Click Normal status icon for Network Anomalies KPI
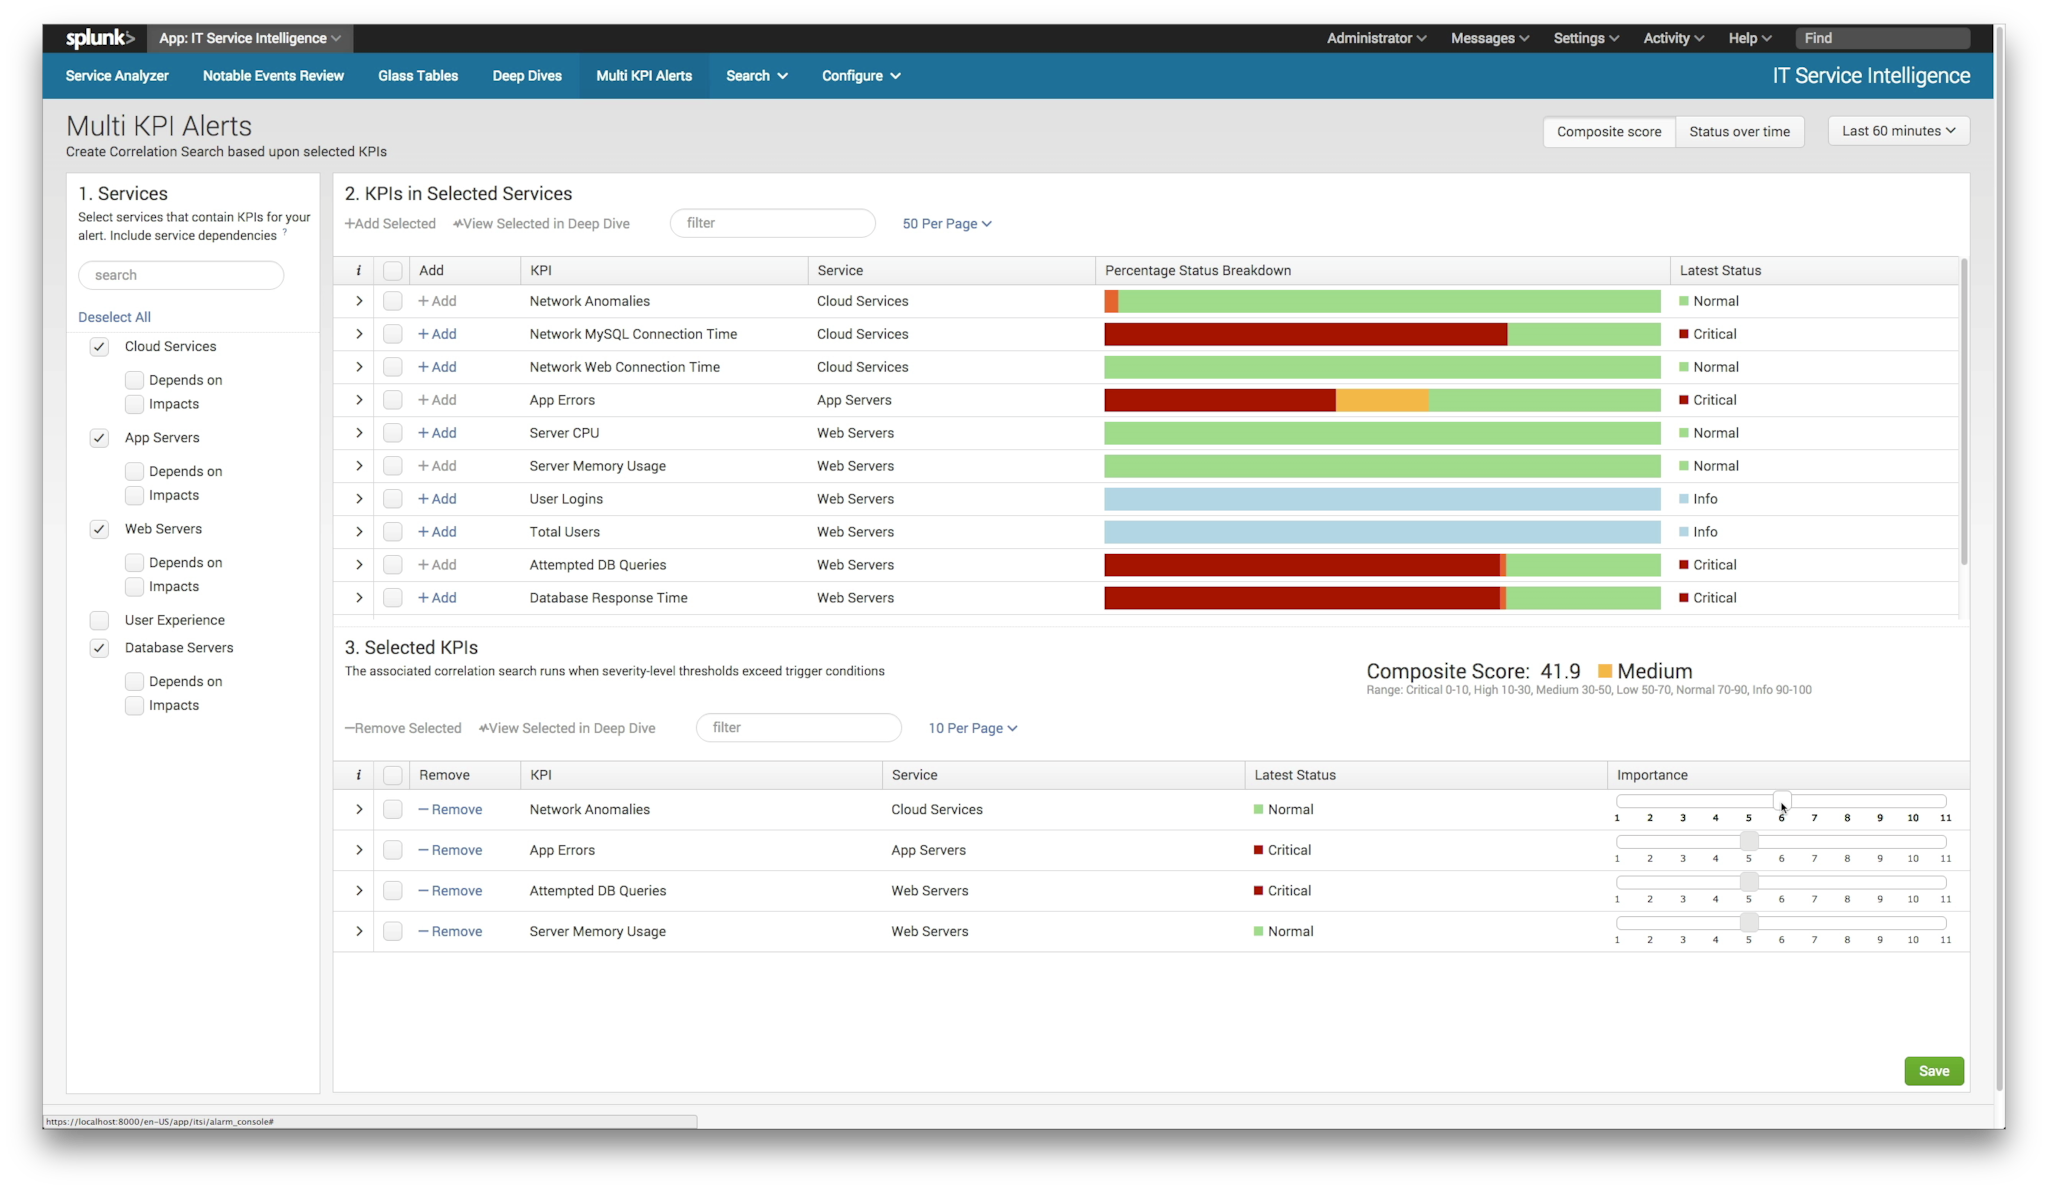 click(x=1684, y=301)
